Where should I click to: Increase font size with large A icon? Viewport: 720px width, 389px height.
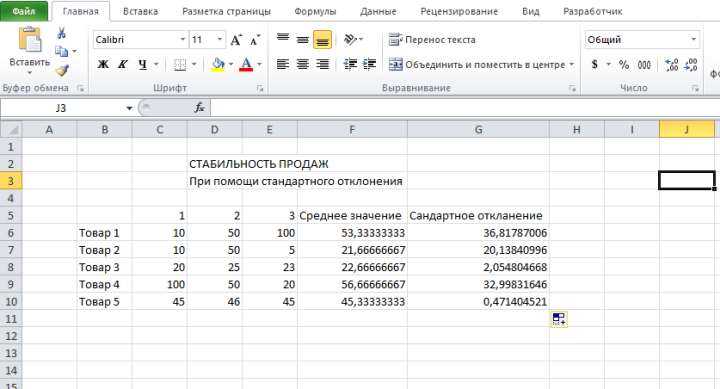236,40
